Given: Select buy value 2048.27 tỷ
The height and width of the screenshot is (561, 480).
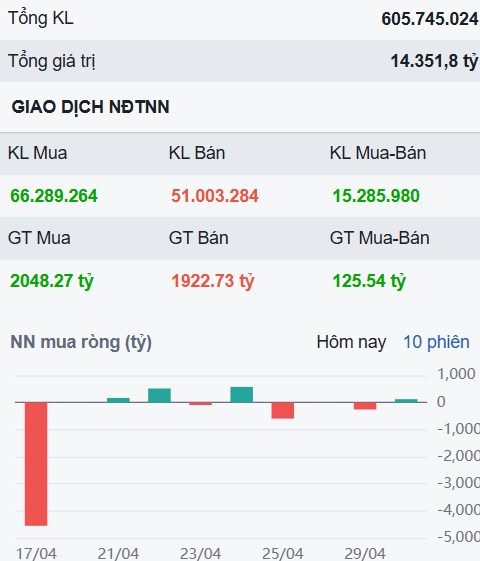Looking at the screenshot, I should coord(52,281).
